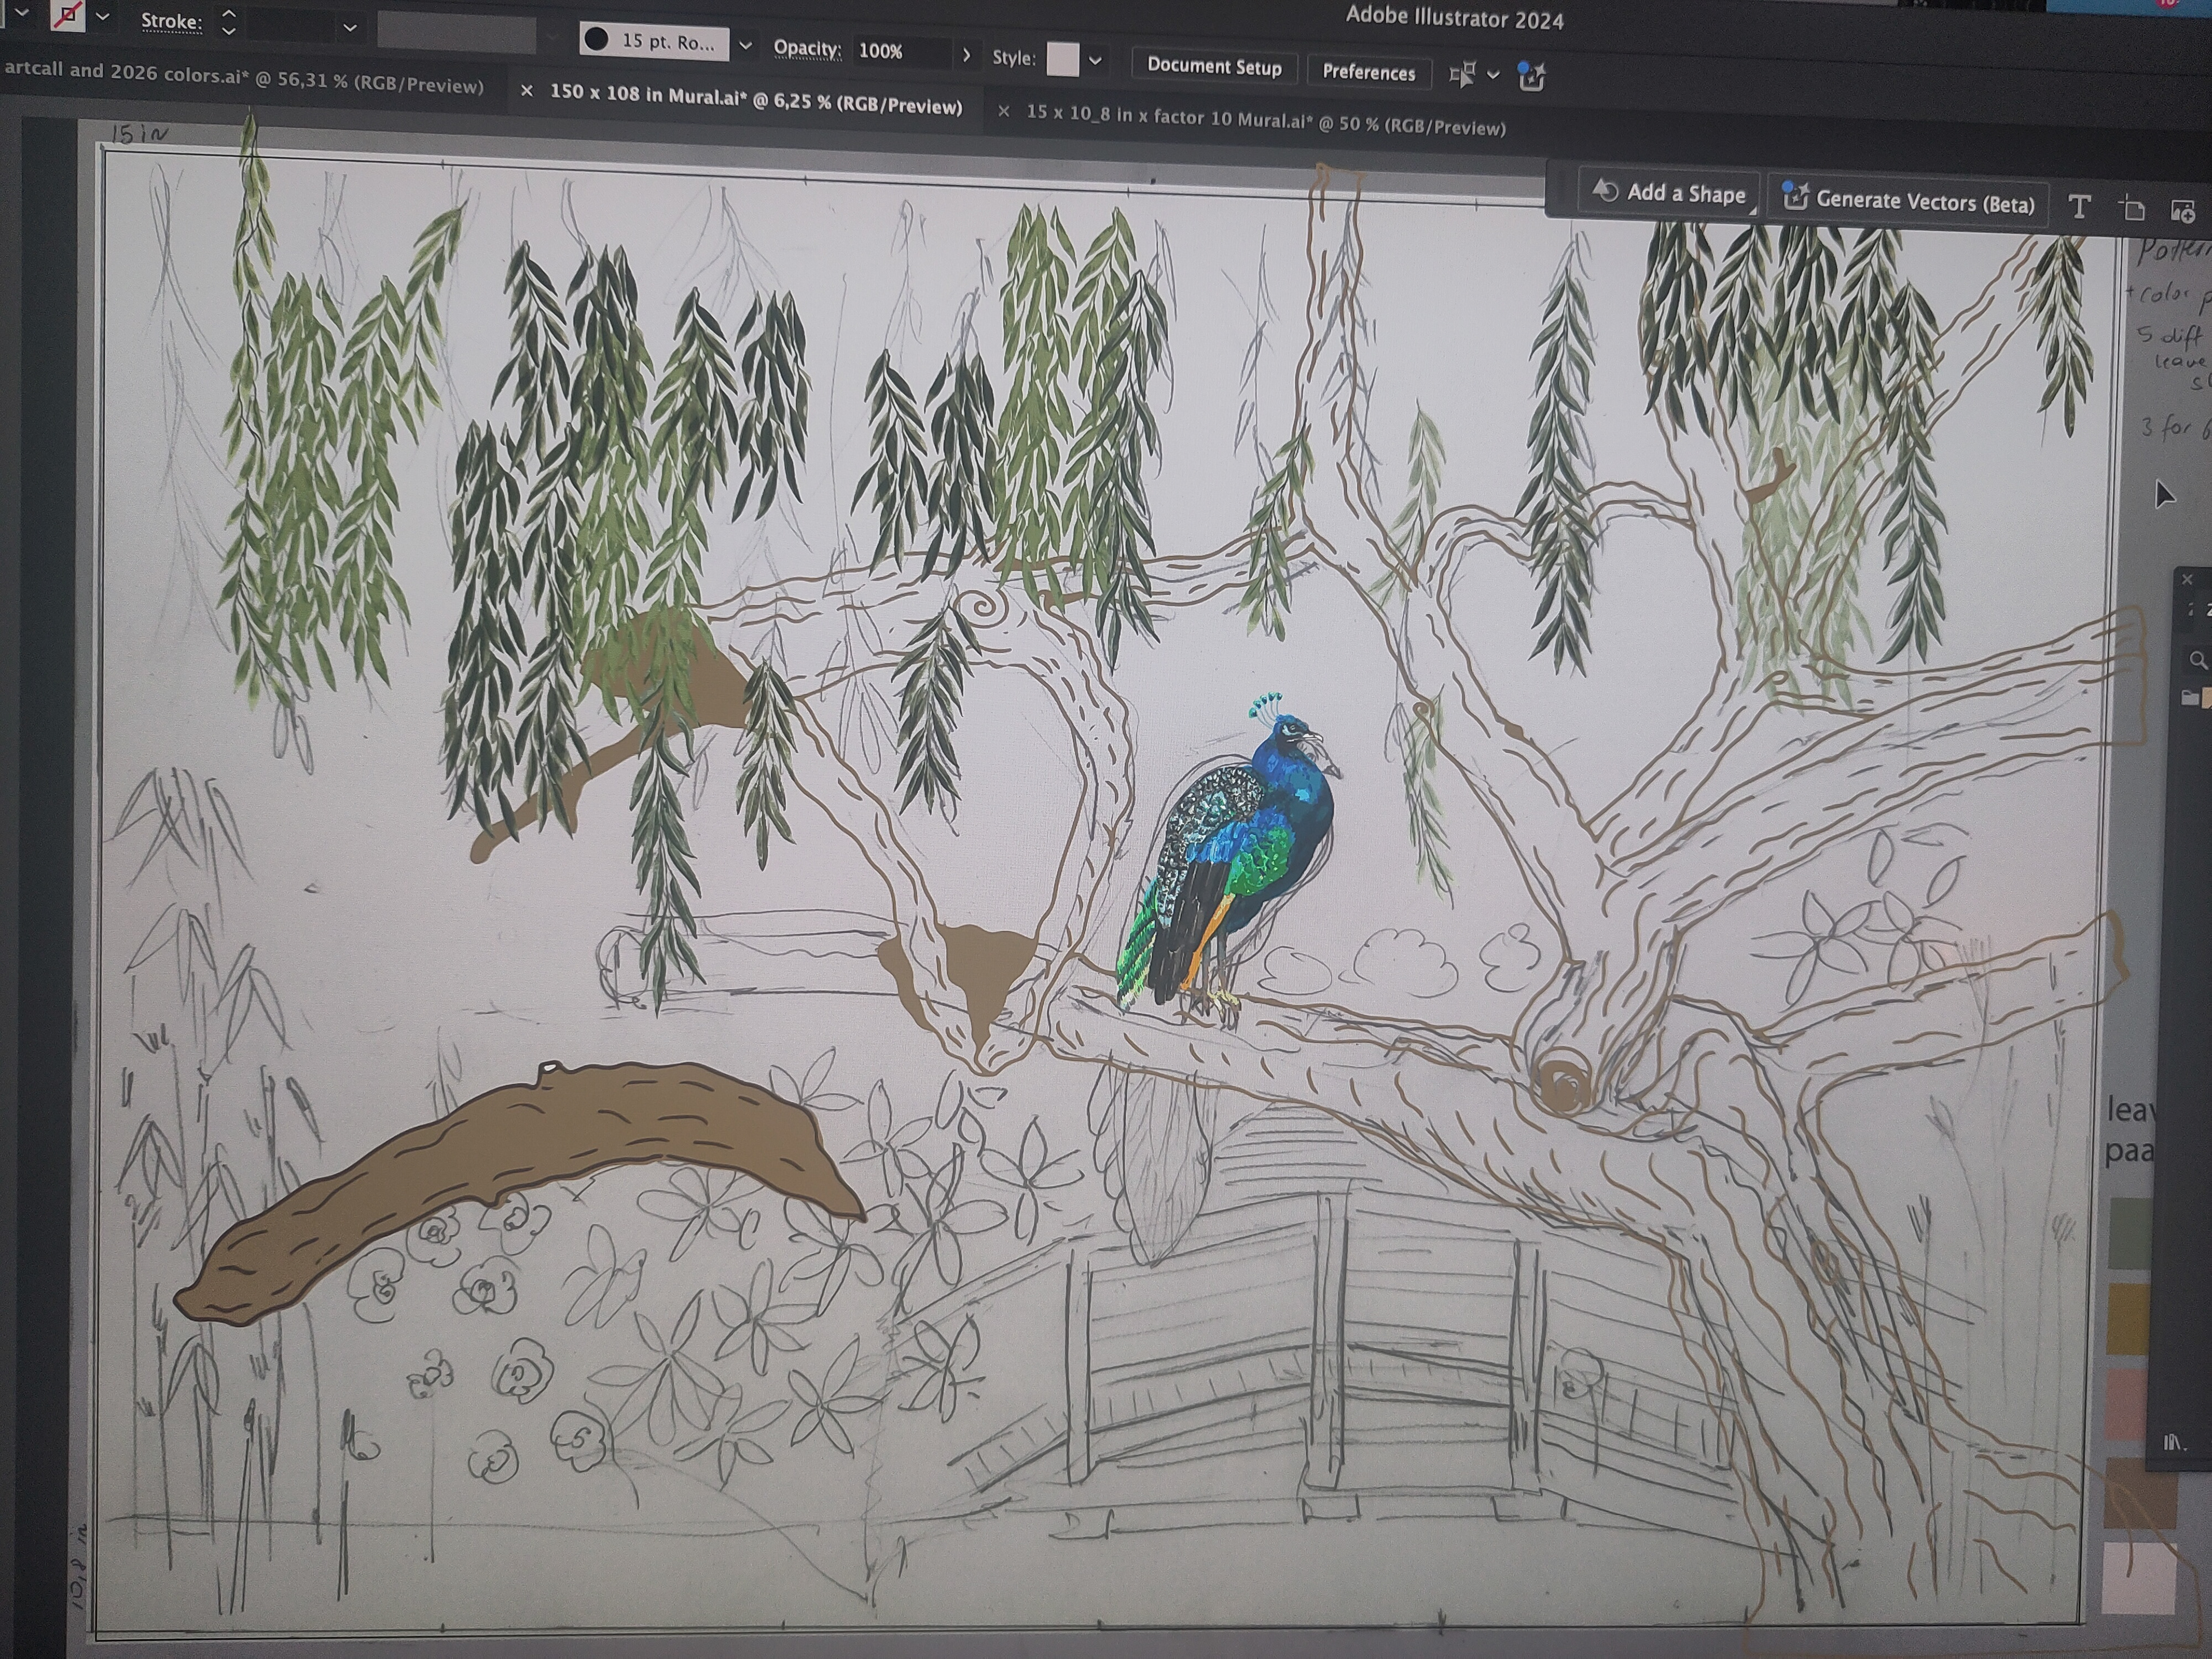Screen dimensions: 2212x1659
Task: Open the stroke color dropdown arrow
Action: [x=102, y=17]
